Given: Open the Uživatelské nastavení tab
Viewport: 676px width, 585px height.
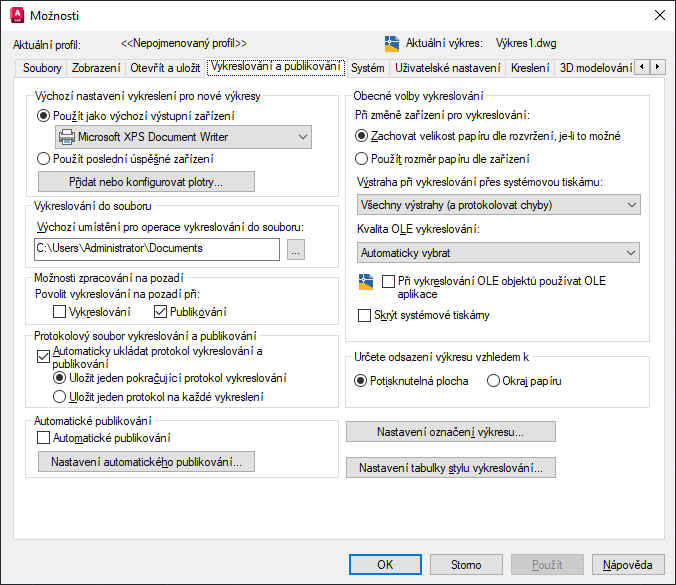Looking at the screenshot, I should coord(447,68).
